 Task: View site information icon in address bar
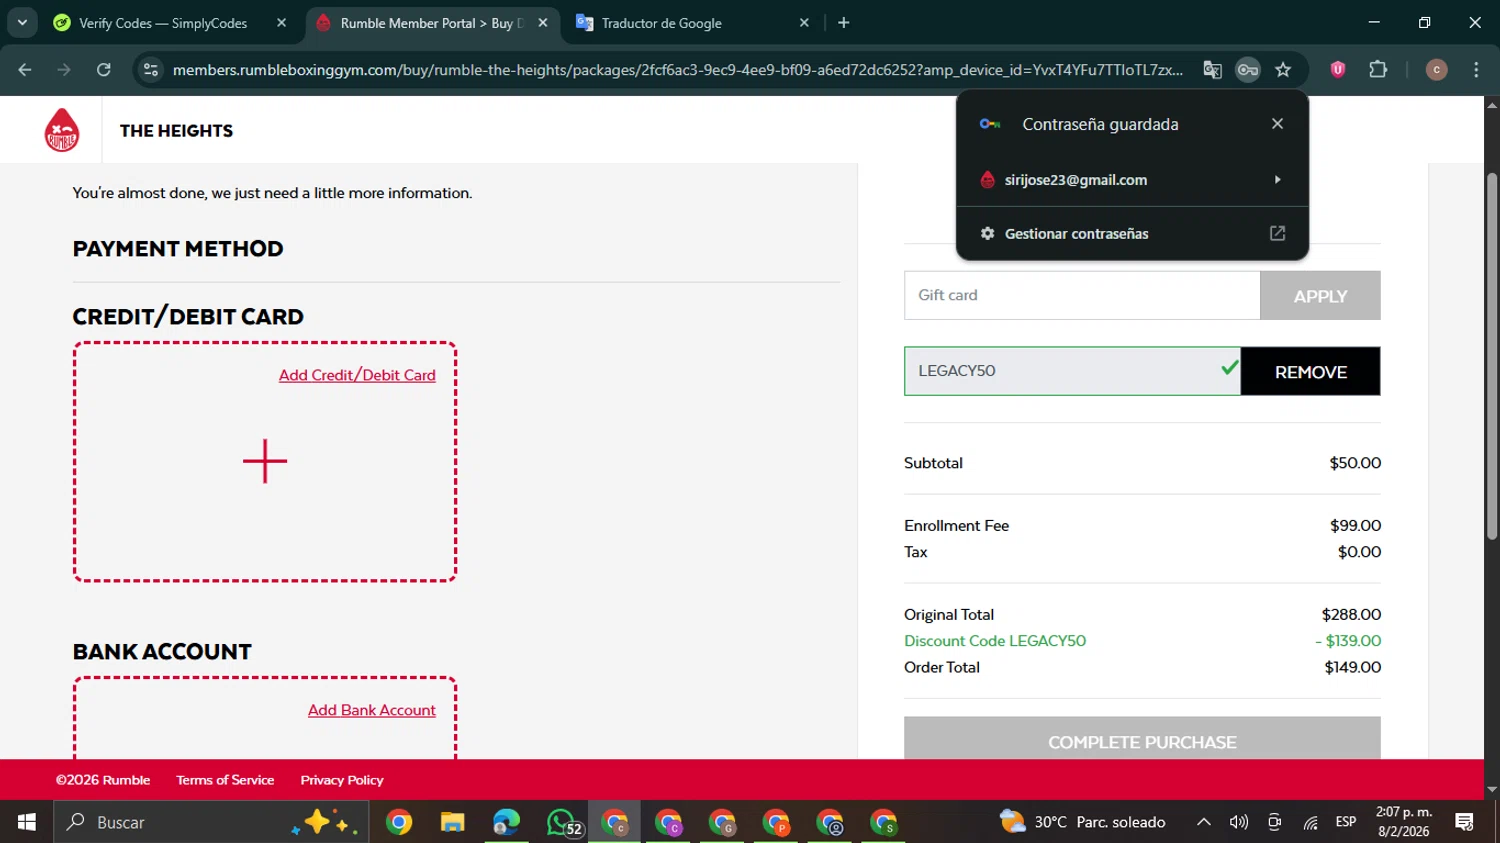point(151,69)
